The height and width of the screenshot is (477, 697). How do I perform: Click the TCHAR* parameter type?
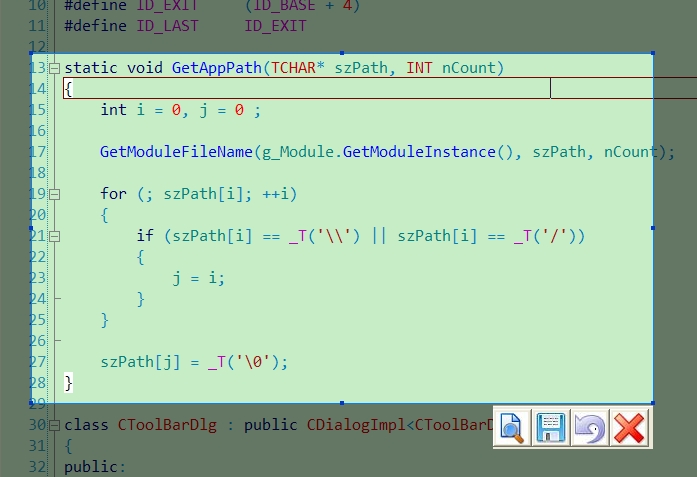coord(298,68)
